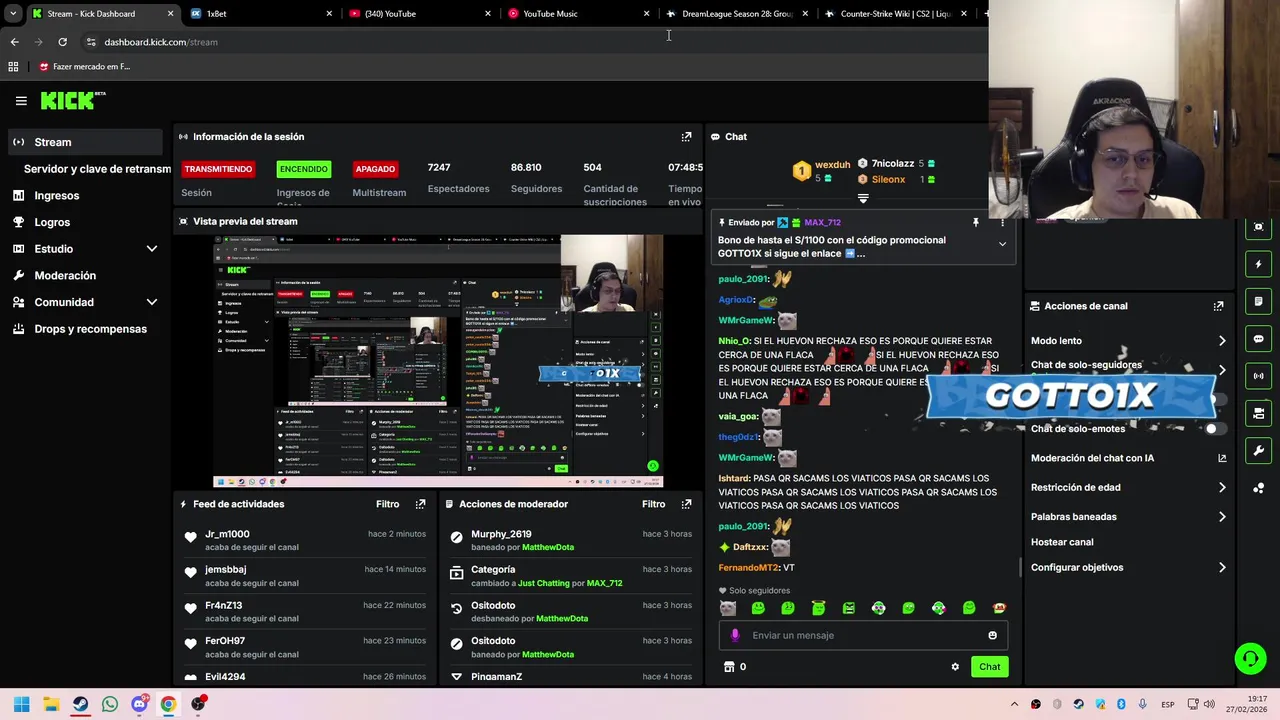Open Filtro in Acciones de moderador
This screenshot has height=720, width=1280.
pos(653,504)
